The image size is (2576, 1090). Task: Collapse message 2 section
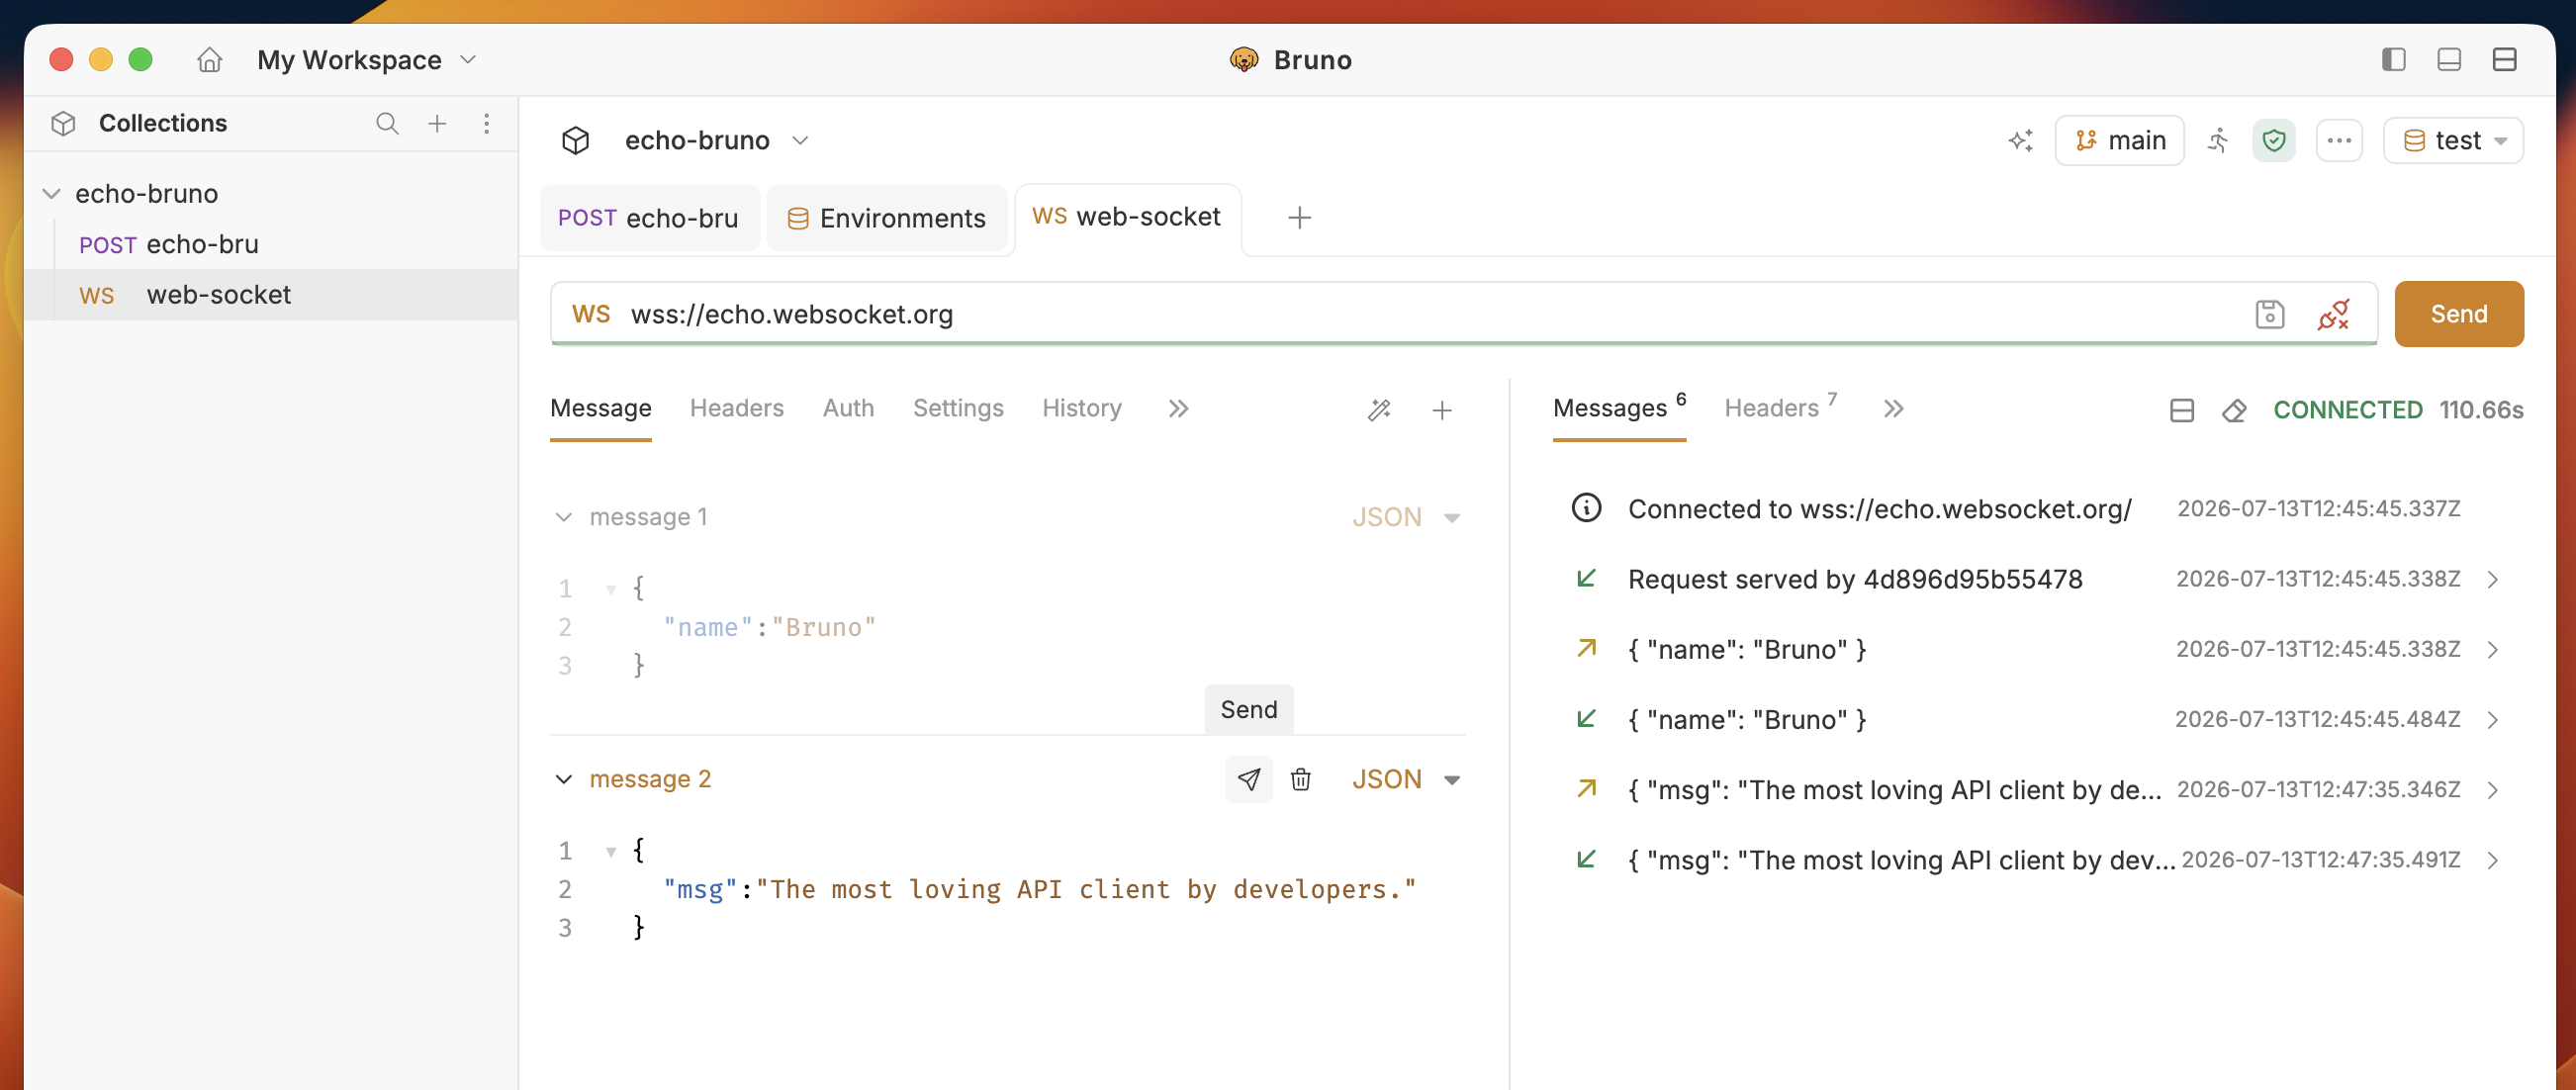pyautogui.click(x=564, y=779)
